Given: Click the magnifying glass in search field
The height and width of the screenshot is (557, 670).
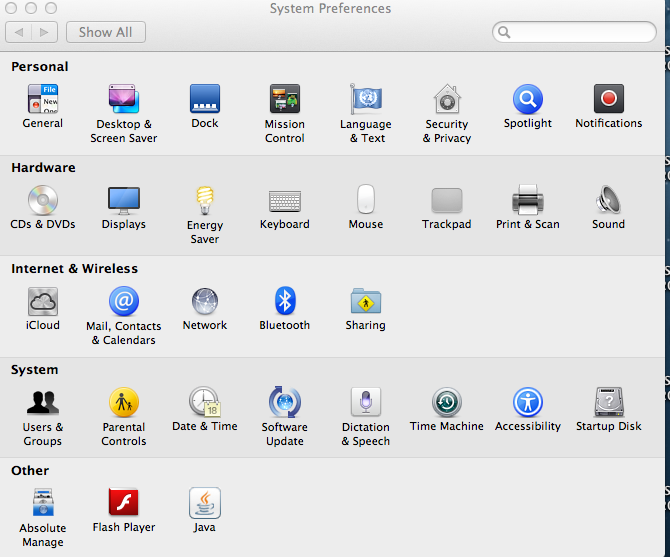Looking at the screenshot, I should click(x=504, y=32).
